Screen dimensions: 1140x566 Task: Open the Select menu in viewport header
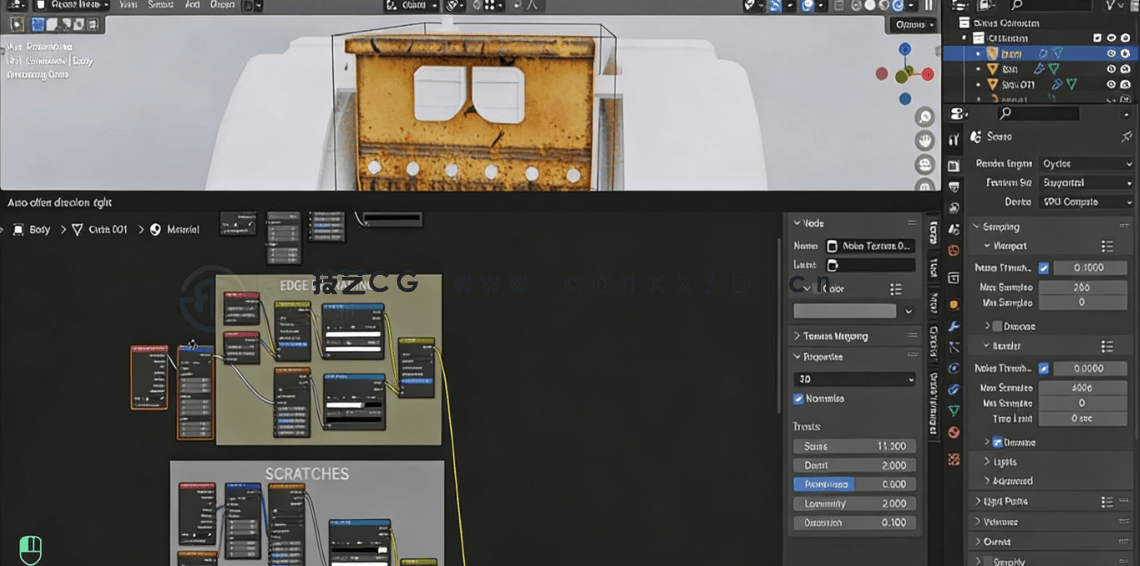[x=160, y=5]
